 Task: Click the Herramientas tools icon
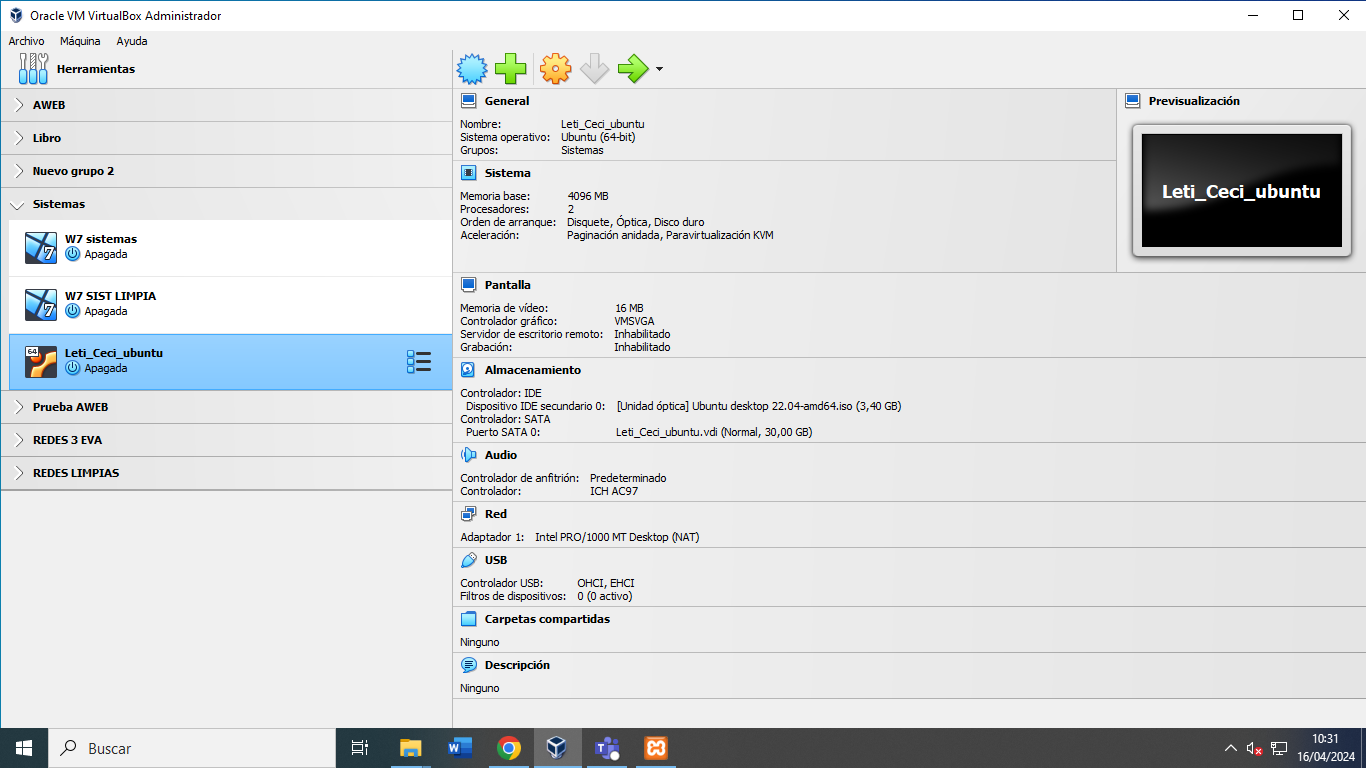point(33,69)
